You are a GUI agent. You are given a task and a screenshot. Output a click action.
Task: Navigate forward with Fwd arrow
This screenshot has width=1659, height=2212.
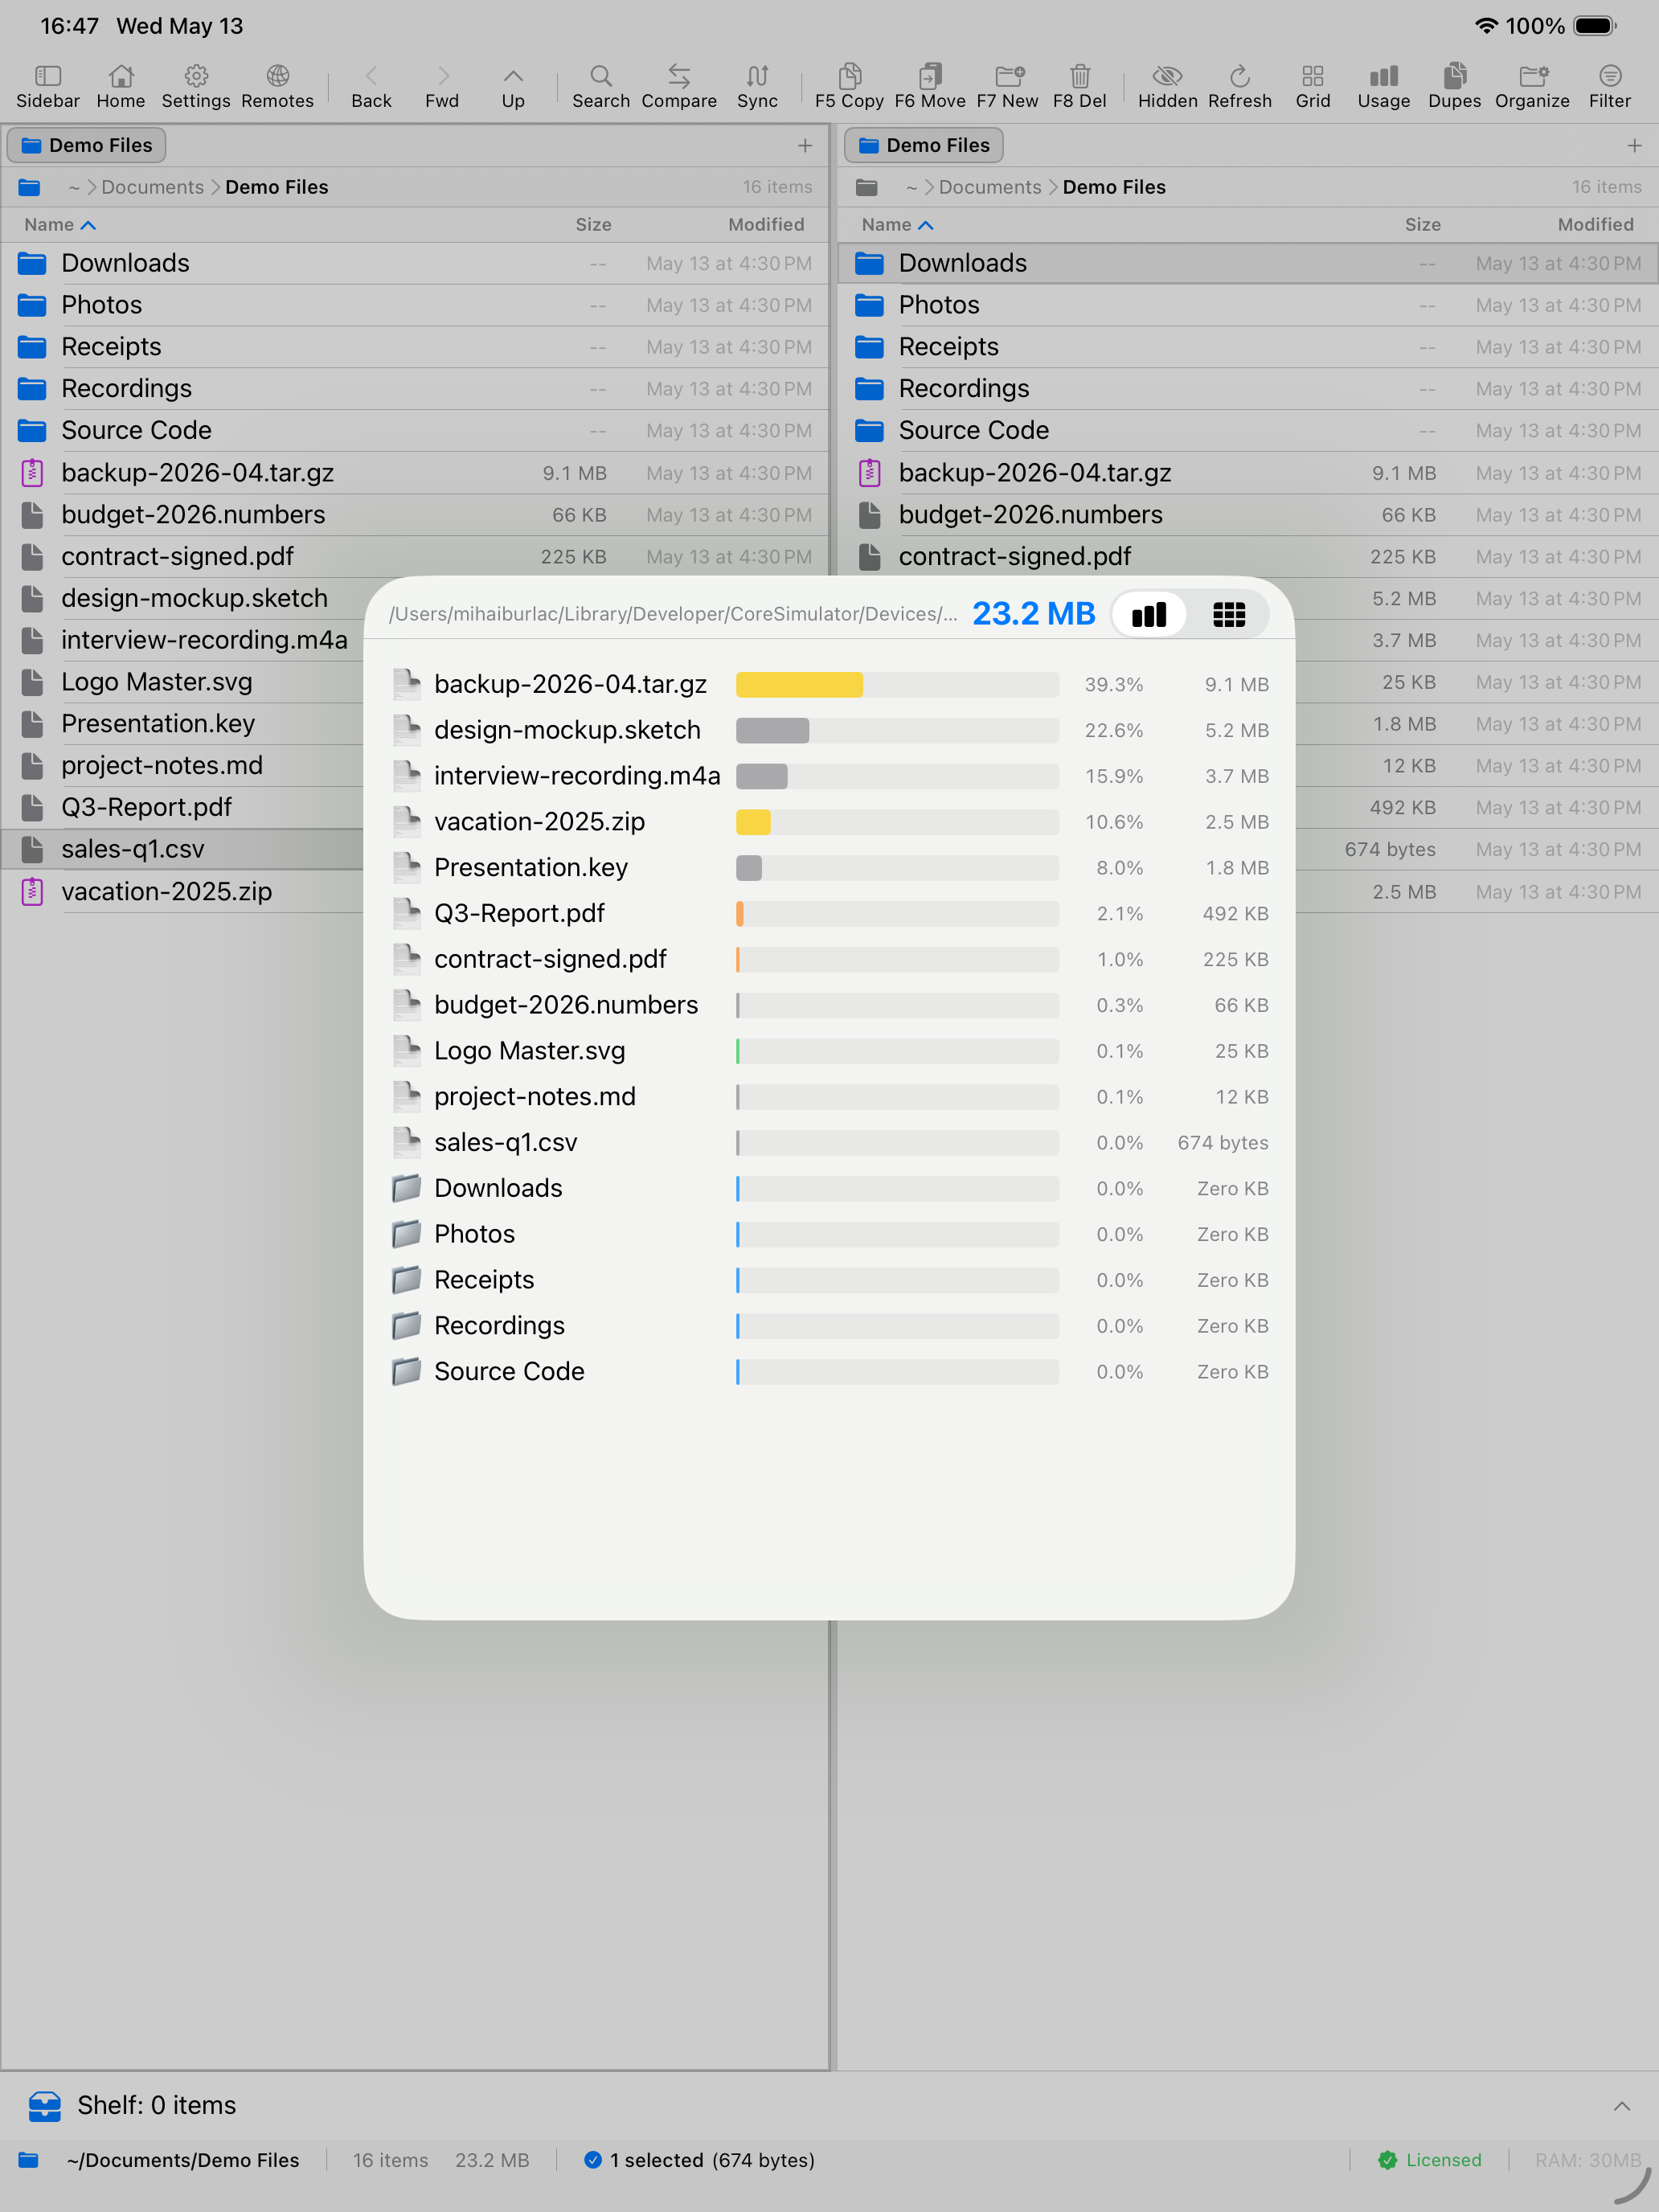coord(442,87)
